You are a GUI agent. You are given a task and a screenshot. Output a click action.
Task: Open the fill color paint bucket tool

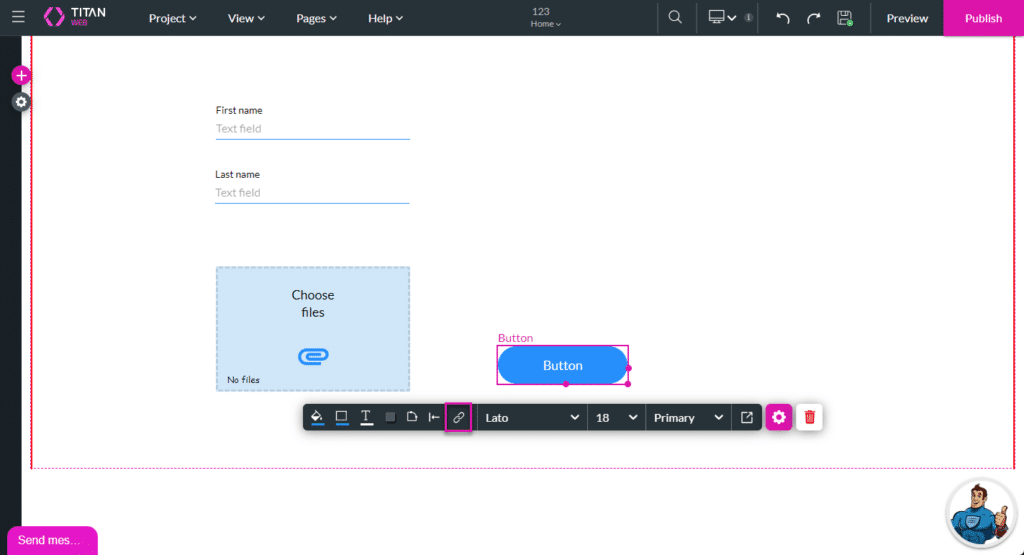(x=317, y=417)
